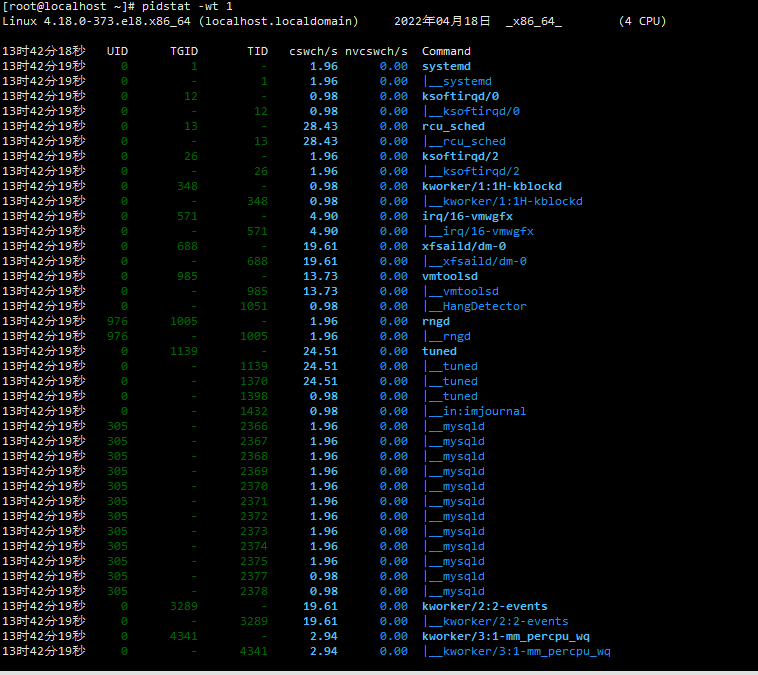Click the '|__vmtoolsd' thread entry
This screenshot has width=758, height=675.
(461, 291)
